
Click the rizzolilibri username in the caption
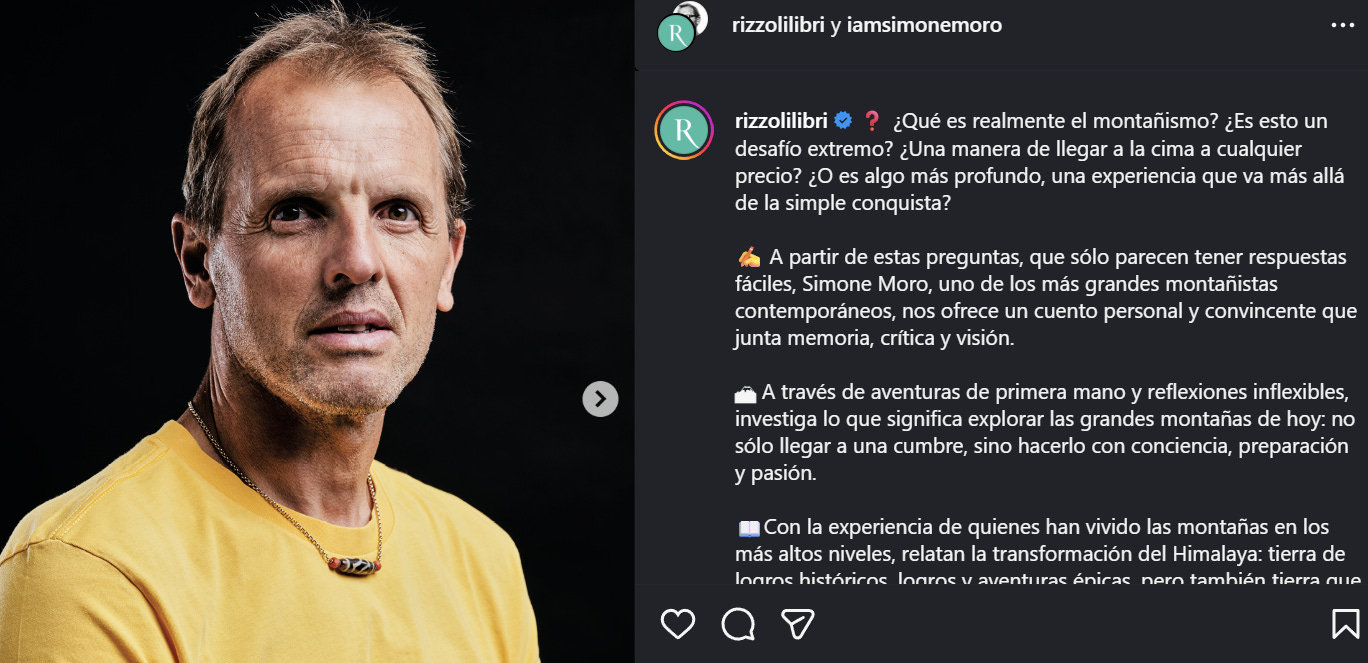click(780, 121)
